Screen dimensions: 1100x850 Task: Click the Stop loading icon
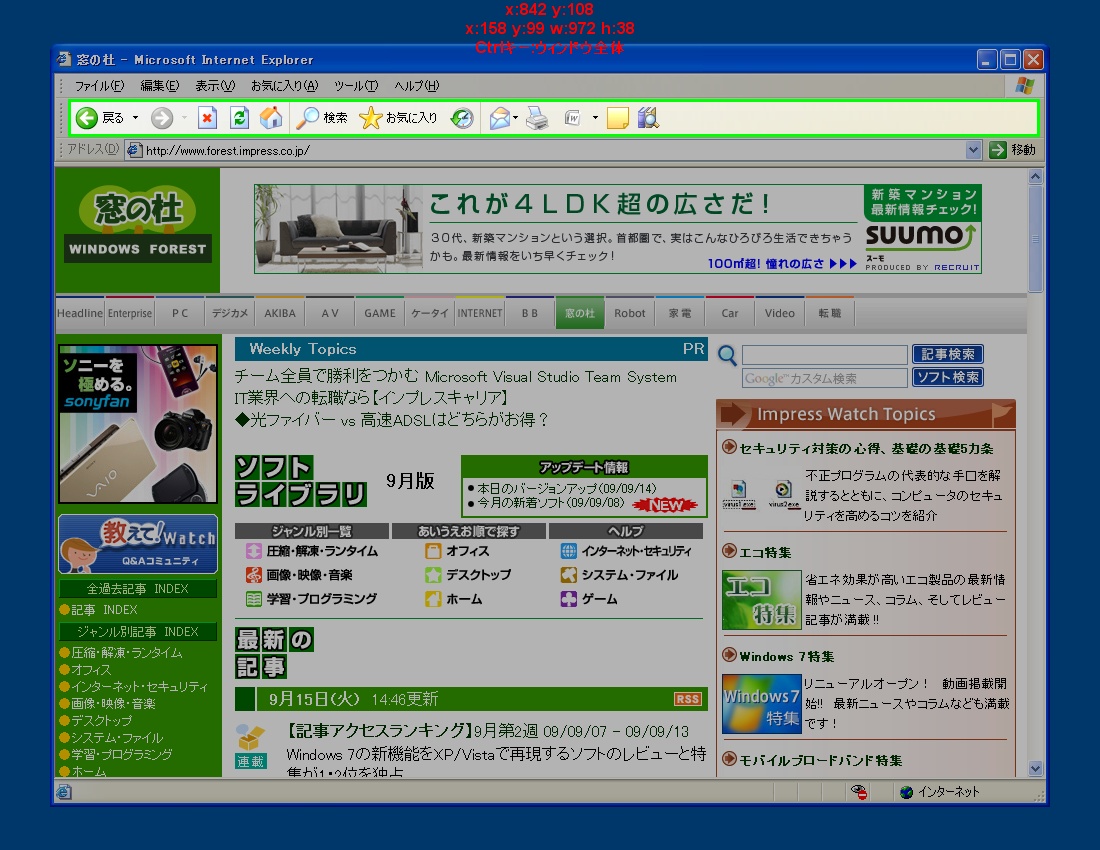coord(207,118)
